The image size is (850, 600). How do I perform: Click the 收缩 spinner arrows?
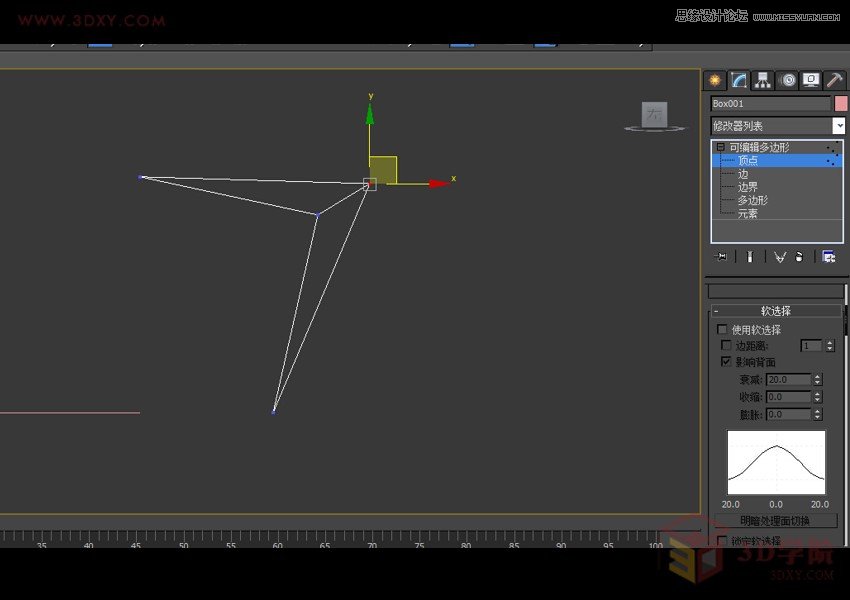[x=817, y=397]
